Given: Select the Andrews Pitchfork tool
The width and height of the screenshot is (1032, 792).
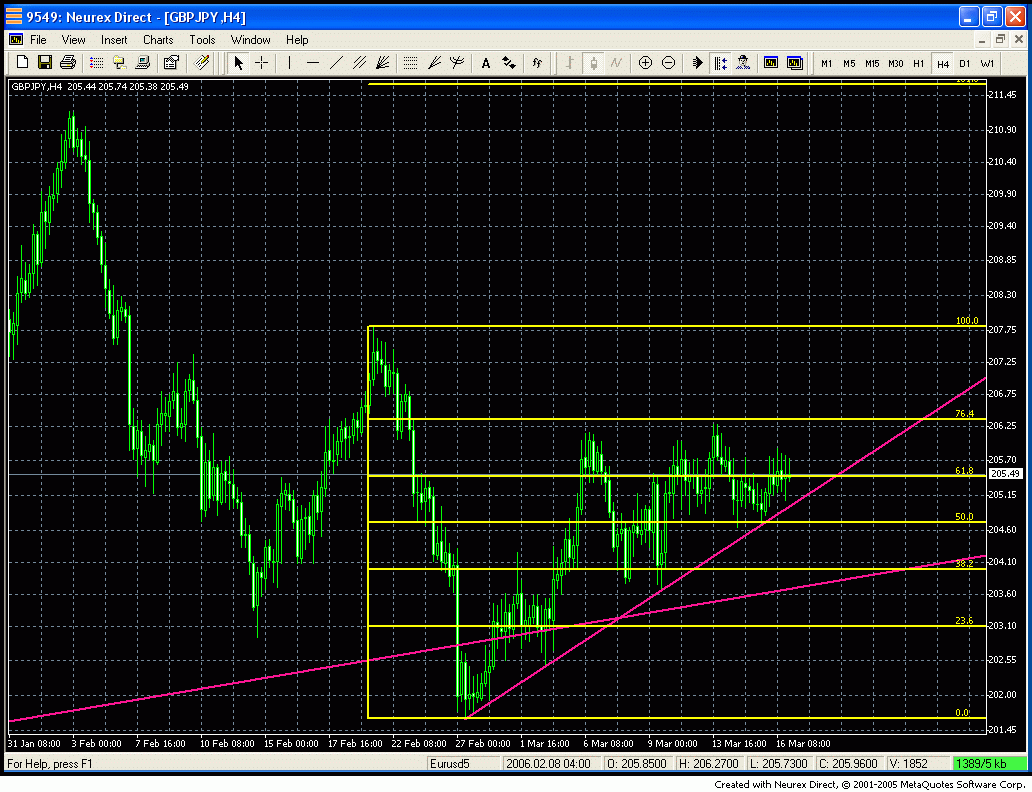Looking at the screenshot, I should coord(457,63).
